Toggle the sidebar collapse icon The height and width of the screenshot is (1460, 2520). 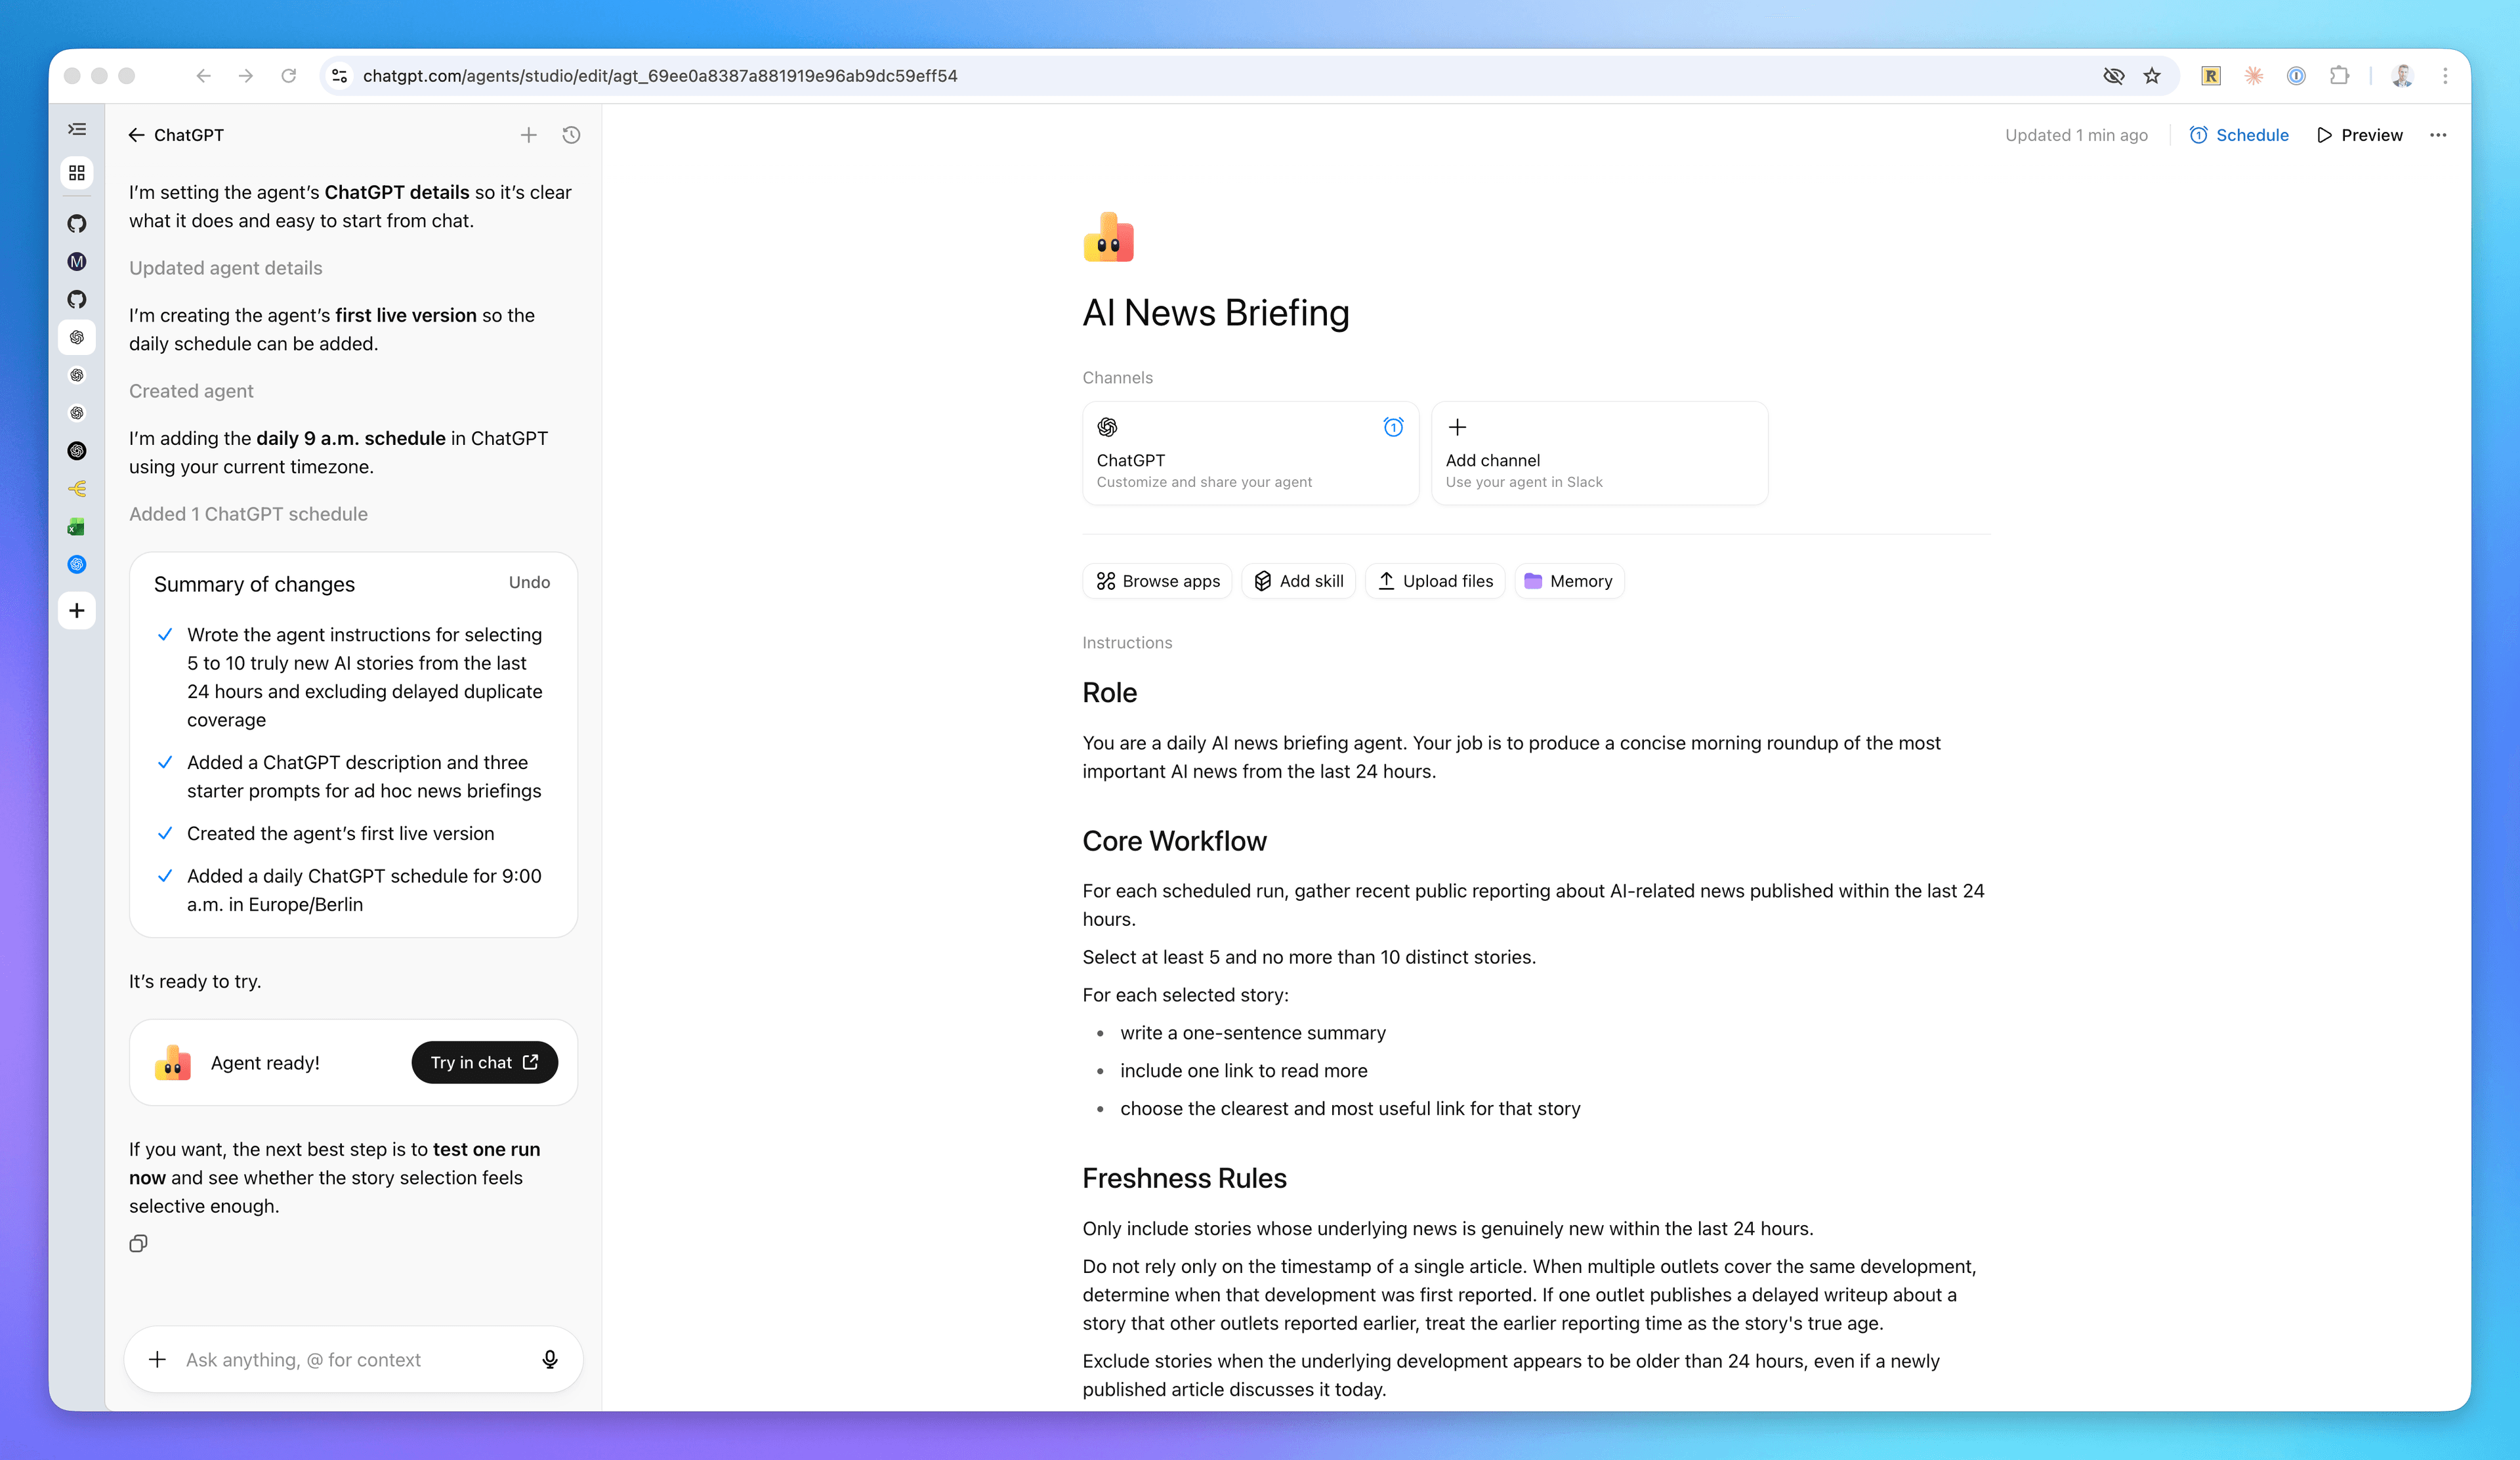77,129
